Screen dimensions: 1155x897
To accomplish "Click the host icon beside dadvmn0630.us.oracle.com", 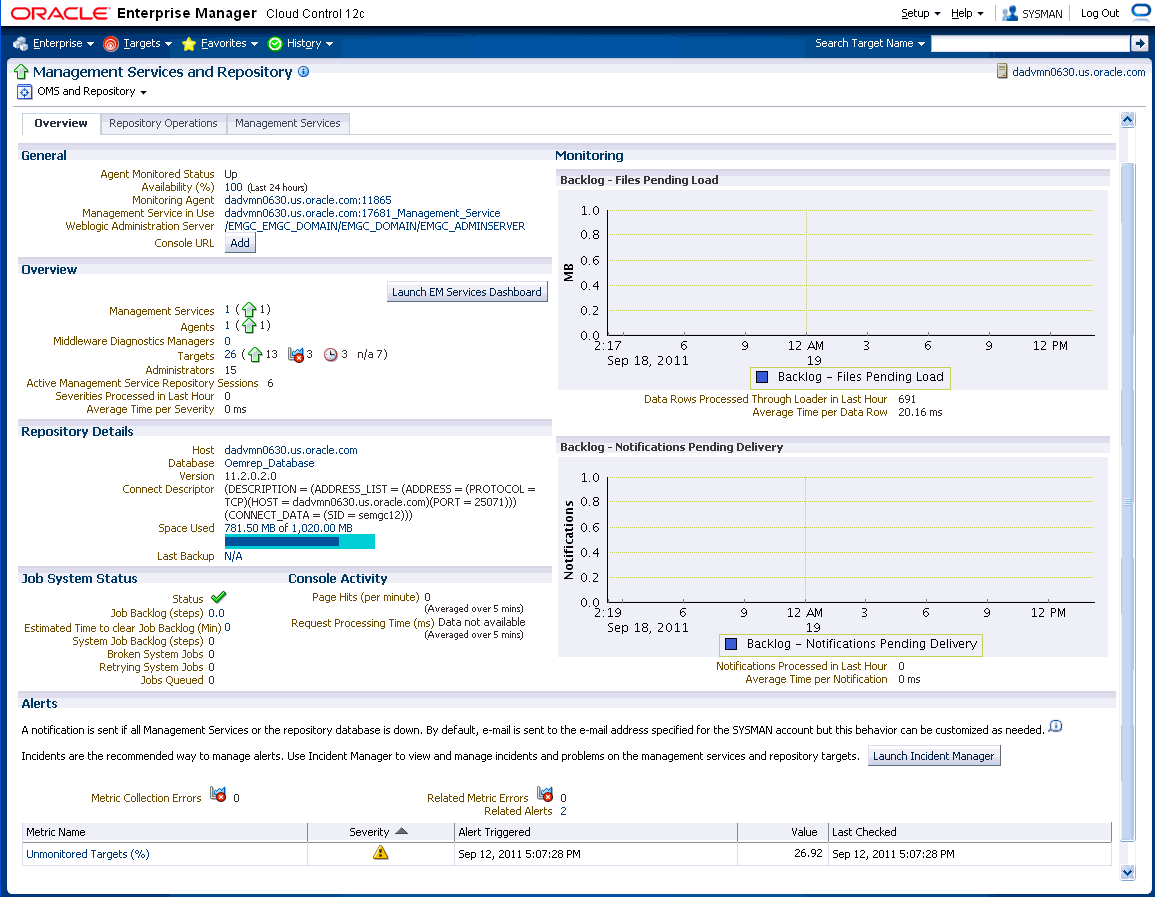I will [x=1002, y=71].
